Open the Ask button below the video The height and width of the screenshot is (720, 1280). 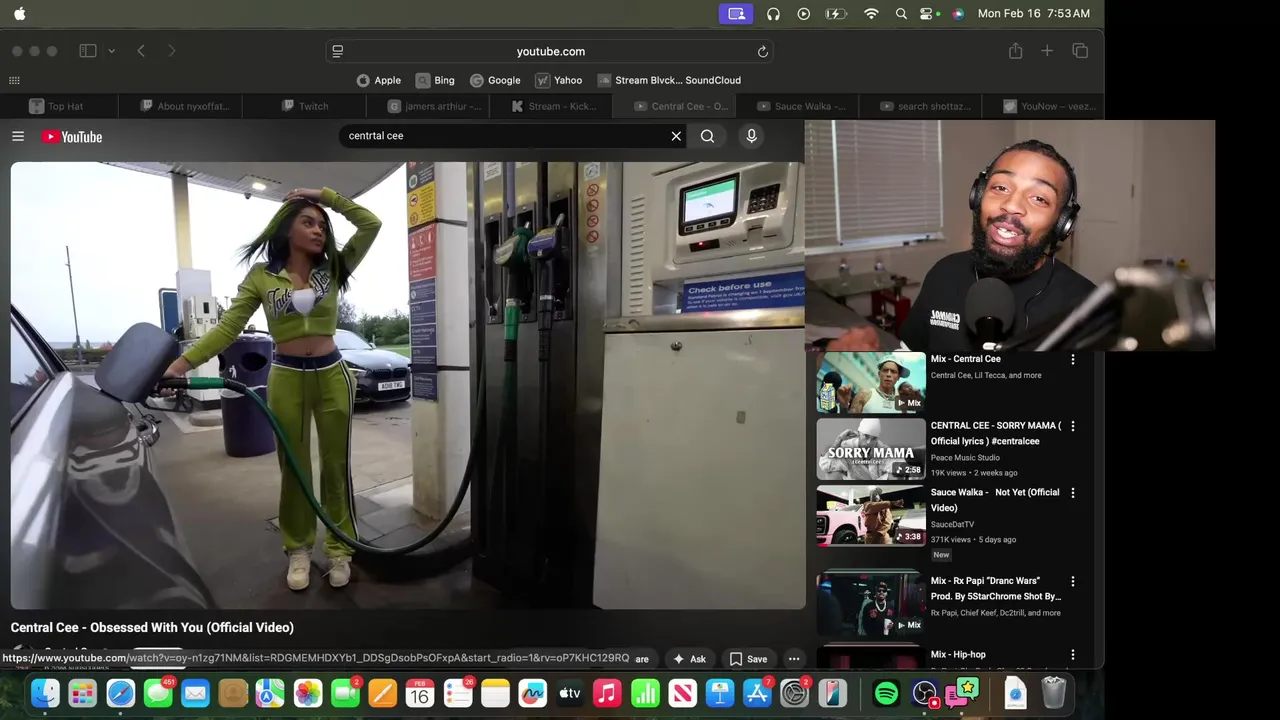tap(689, 659)
